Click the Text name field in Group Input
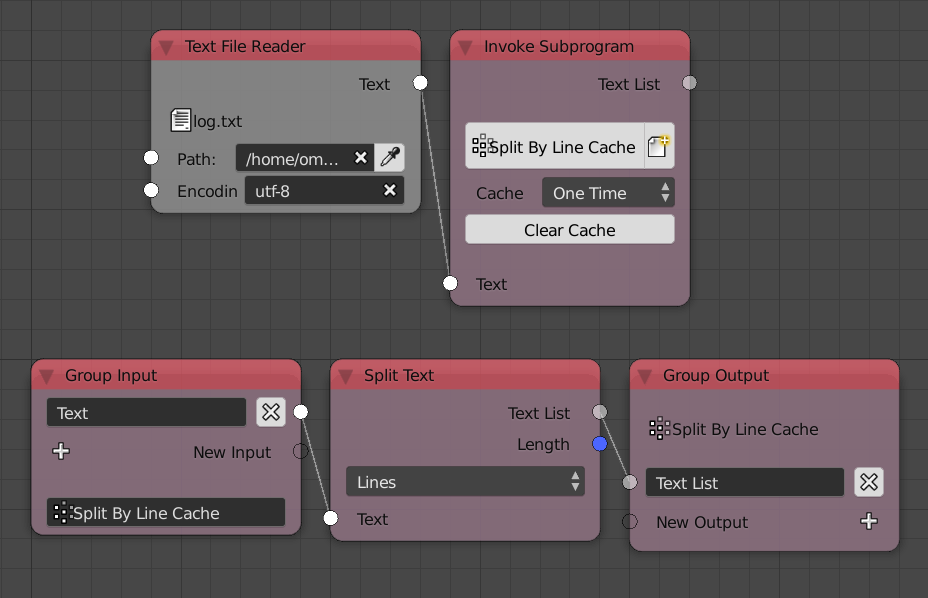This screenshot has height=598, width=928. [x=146, y=412]
